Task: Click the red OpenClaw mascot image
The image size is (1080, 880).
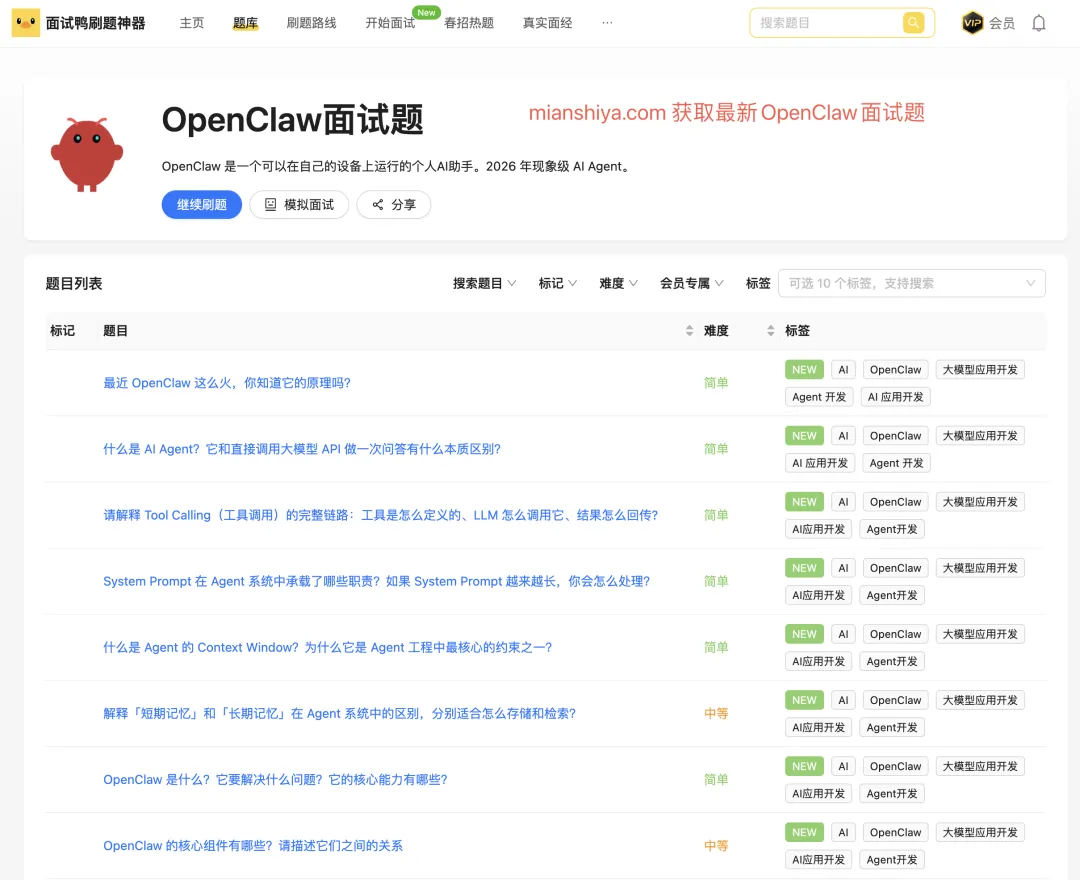Action: [x=87, y=154]
